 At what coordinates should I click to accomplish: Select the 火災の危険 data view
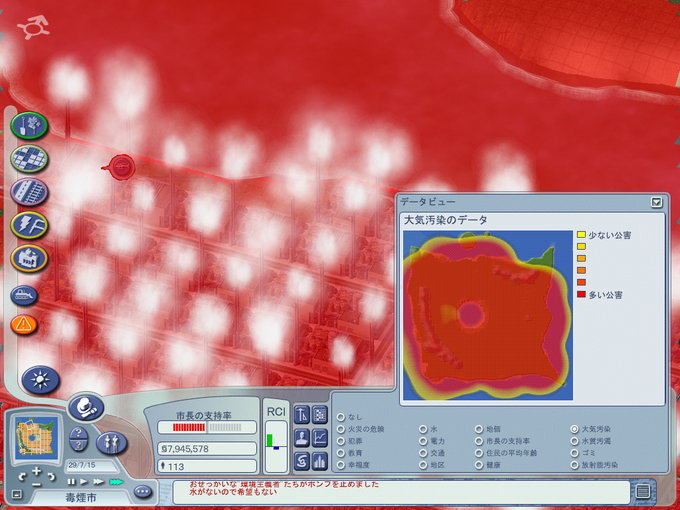341,429
